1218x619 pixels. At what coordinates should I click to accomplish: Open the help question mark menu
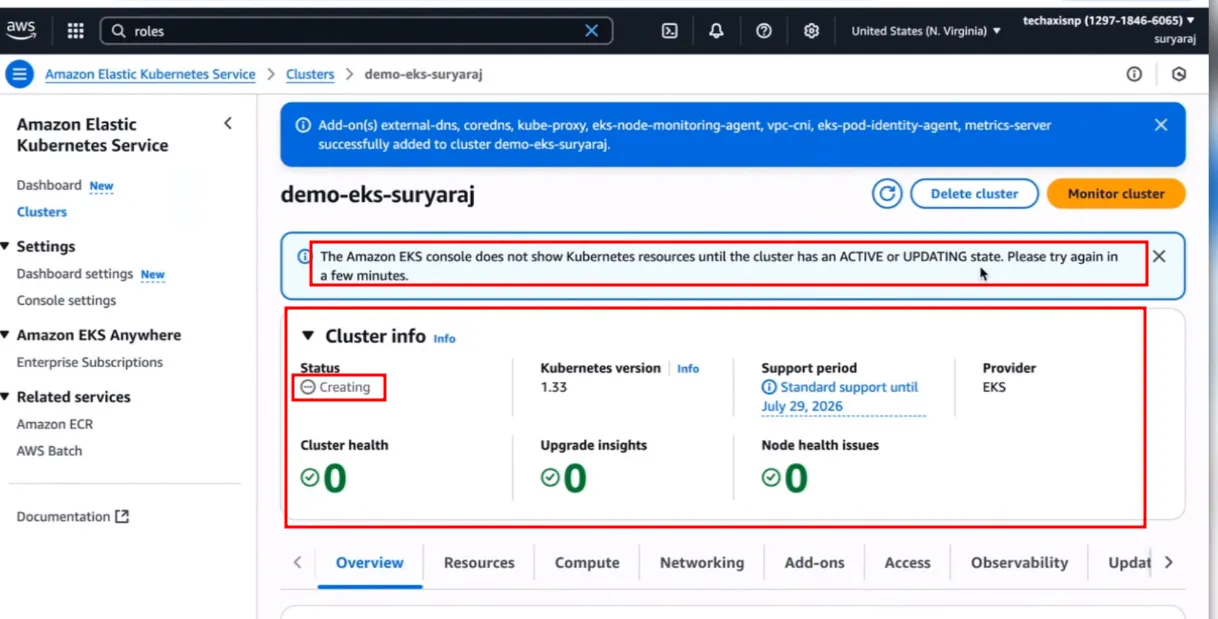tap(764, 31)
